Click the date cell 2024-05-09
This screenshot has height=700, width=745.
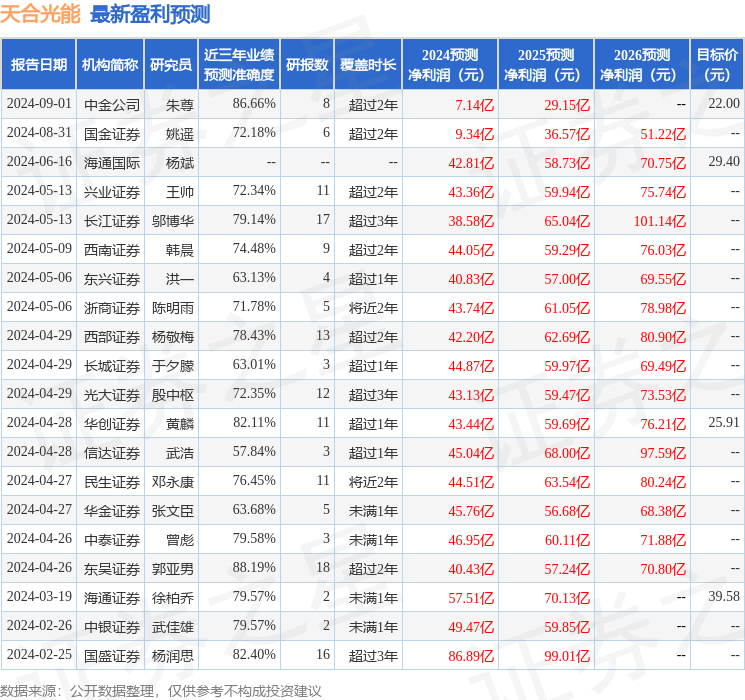click(x=39, y=249)
